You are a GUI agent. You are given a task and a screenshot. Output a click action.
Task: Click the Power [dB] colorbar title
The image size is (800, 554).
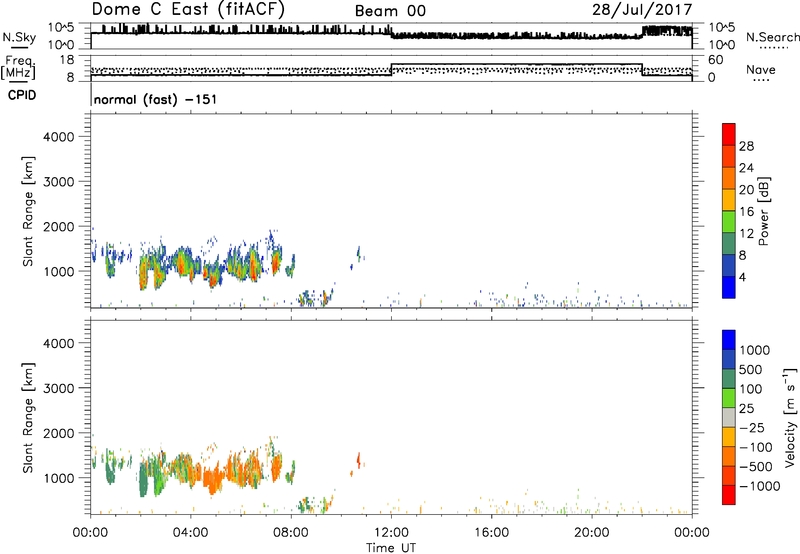click(763, 211)
